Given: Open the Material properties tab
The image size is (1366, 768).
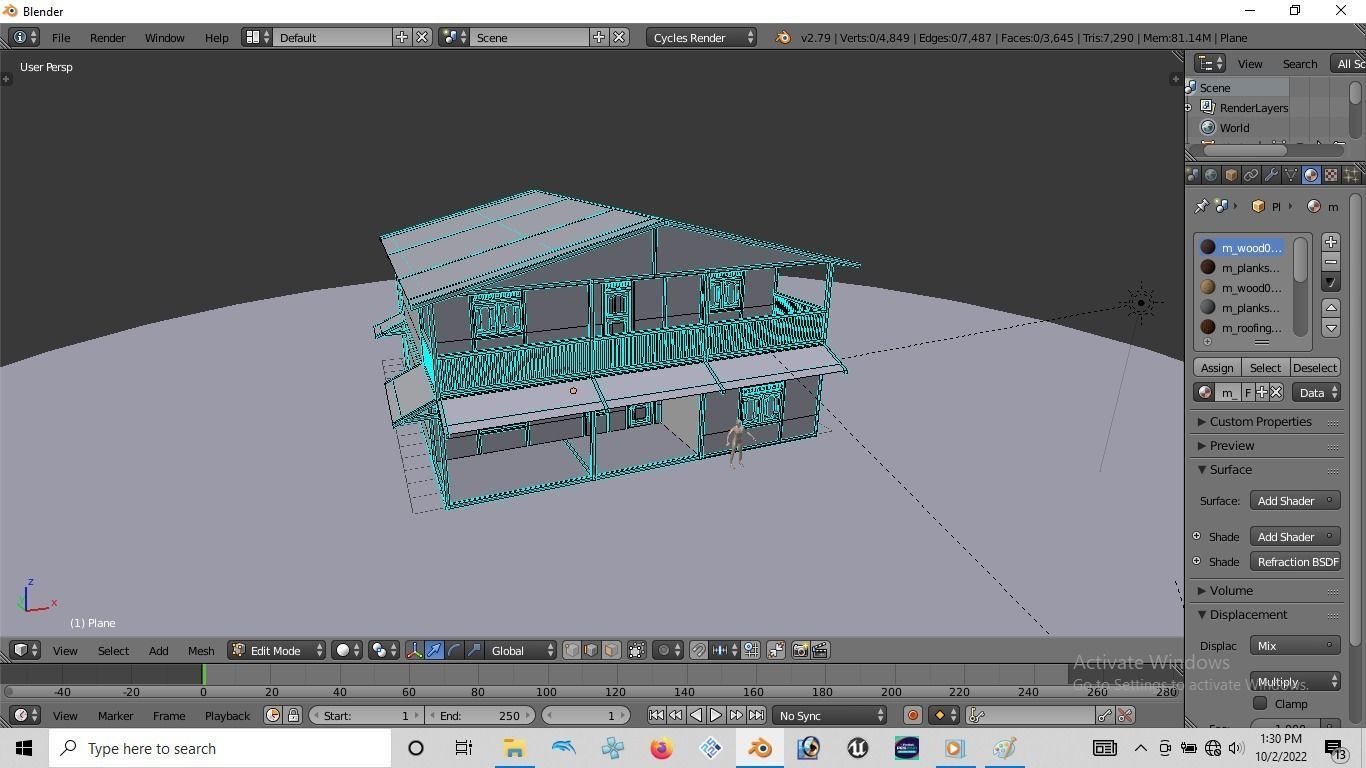Looking at the screenshot, I should coord(1311,175).
